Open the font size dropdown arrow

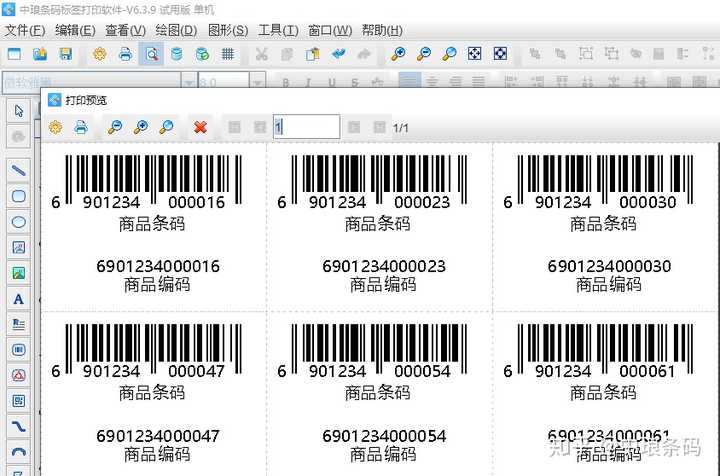258,82
